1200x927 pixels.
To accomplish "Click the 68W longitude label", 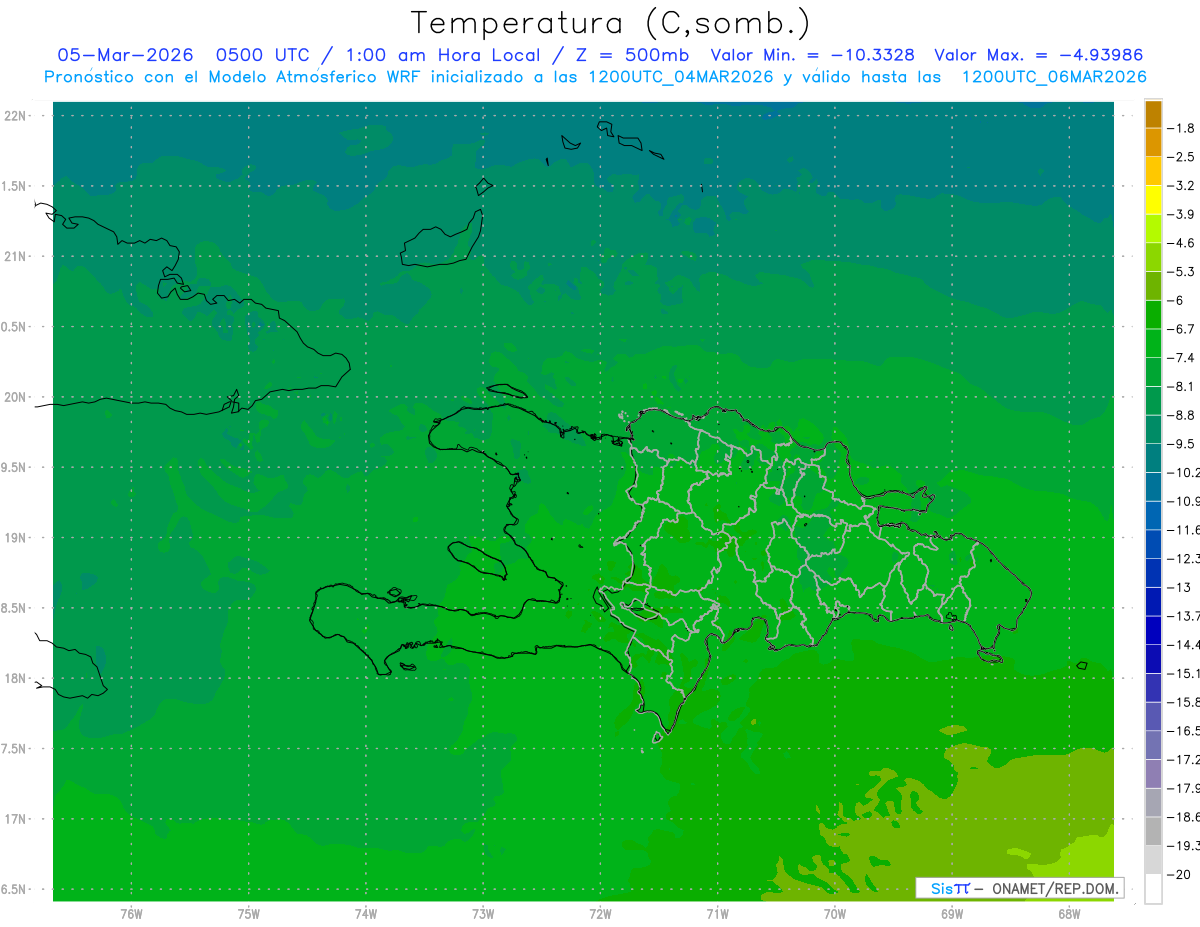I will [1068, 914].
